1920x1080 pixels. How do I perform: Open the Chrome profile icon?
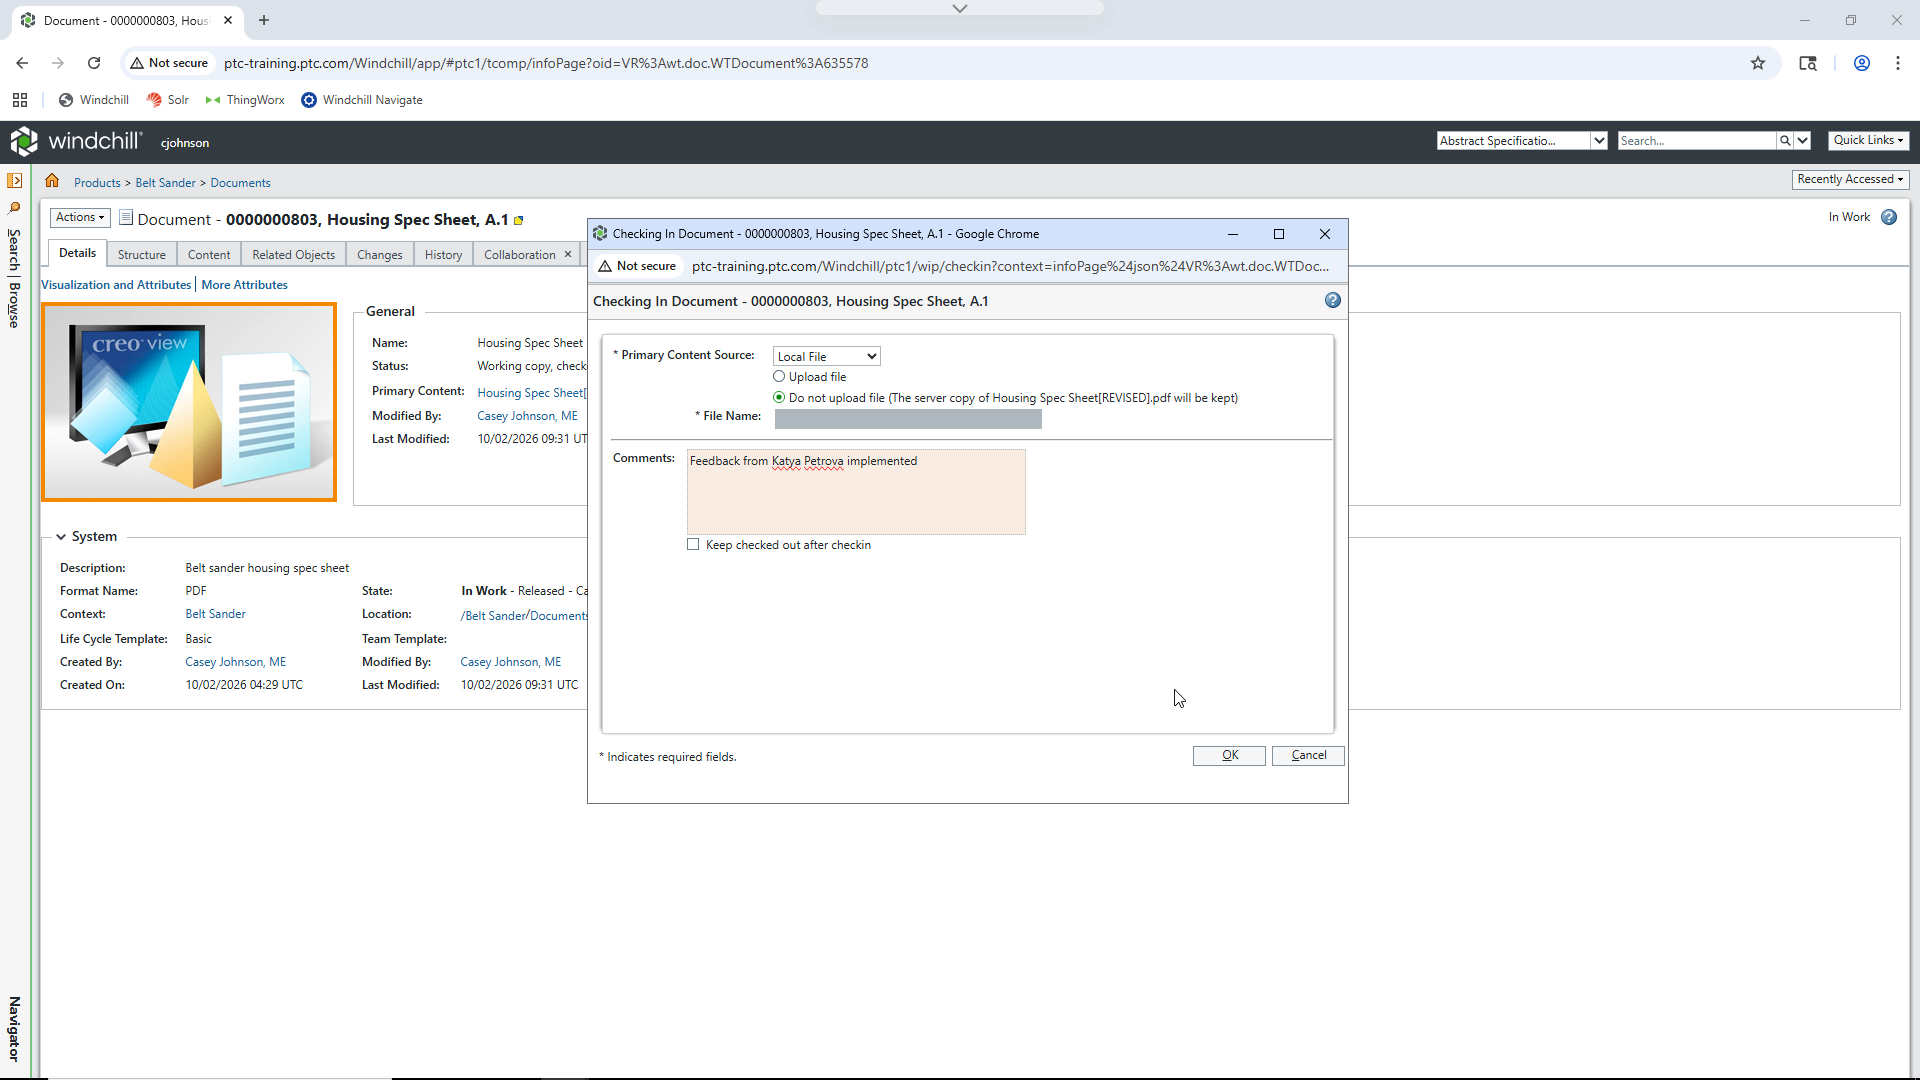coord(1862,63)
